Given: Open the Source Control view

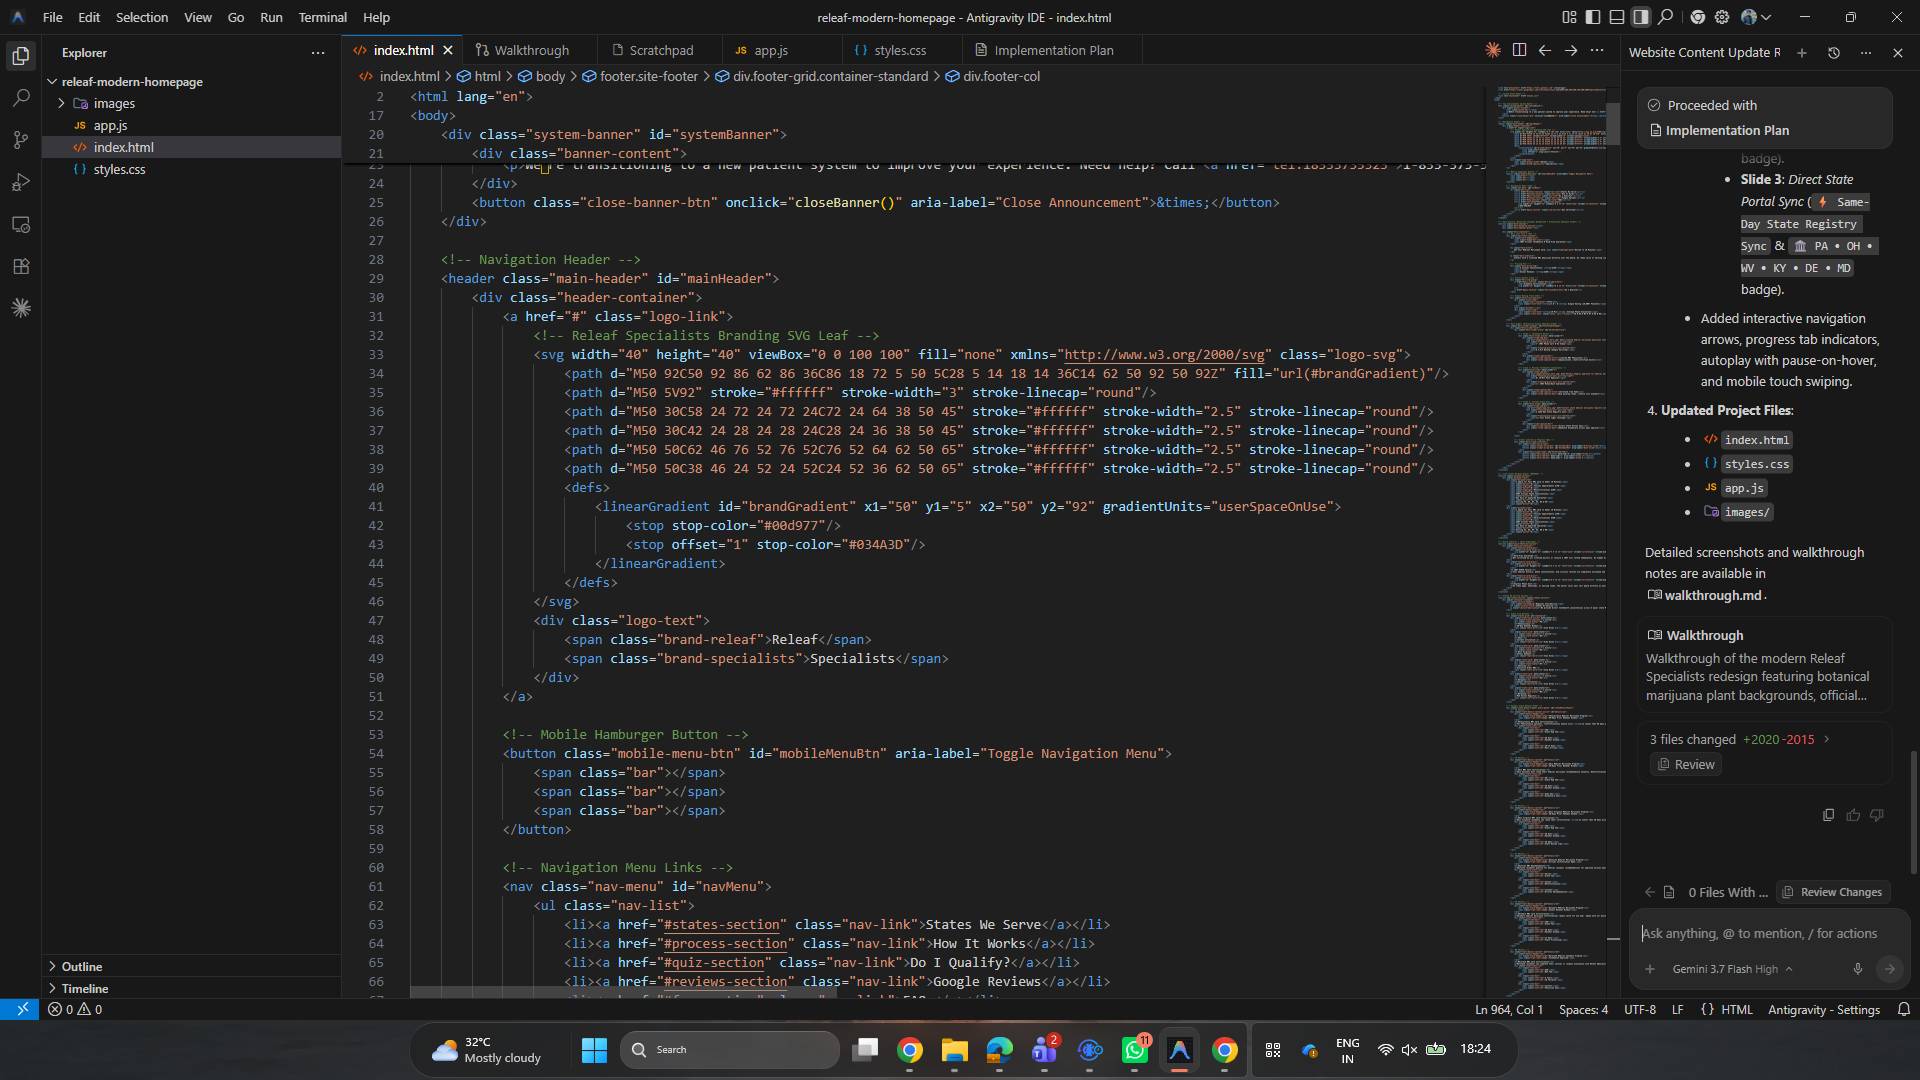Looking at the screenshot, I should 21,140.
